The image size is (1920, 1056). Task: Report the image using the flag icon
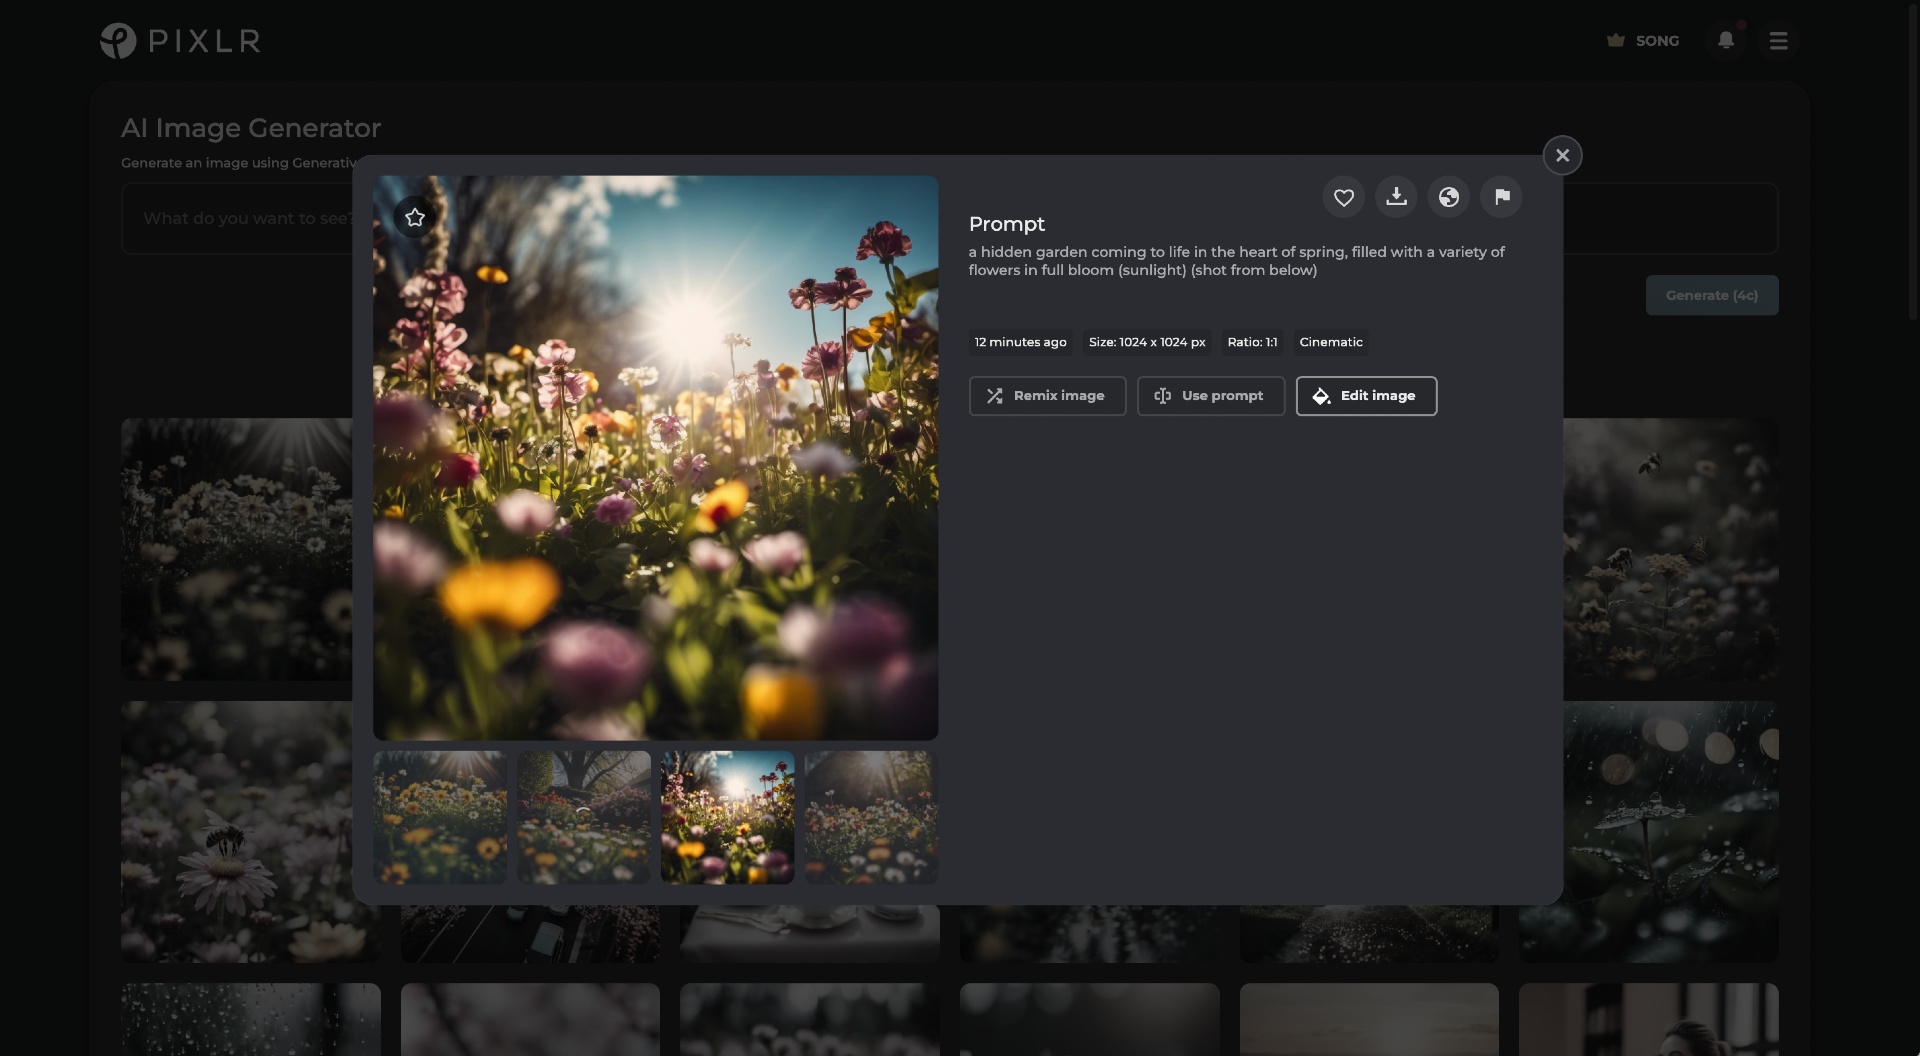(1501, 197)
